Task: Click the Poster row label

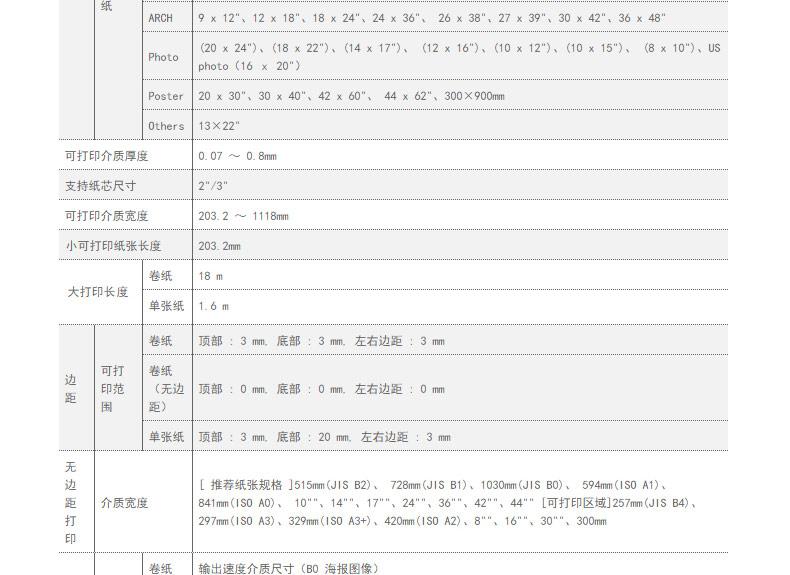Action: (166, 96)
